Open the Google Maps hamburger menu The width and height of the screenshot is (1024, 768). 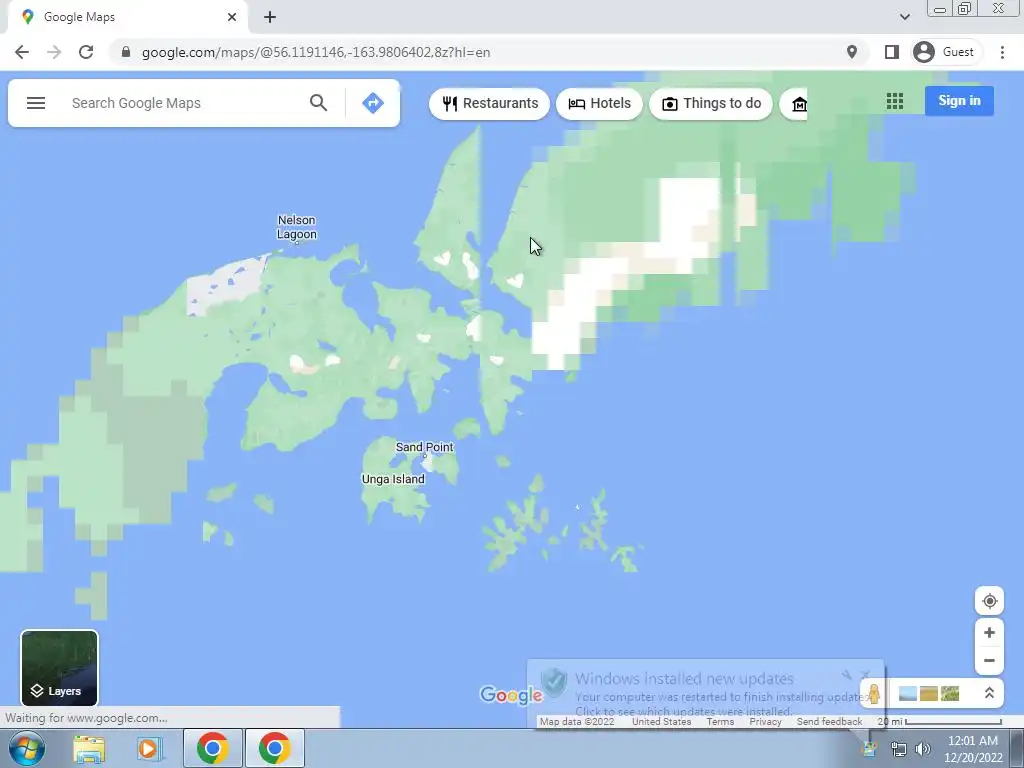tap(36, 103)
